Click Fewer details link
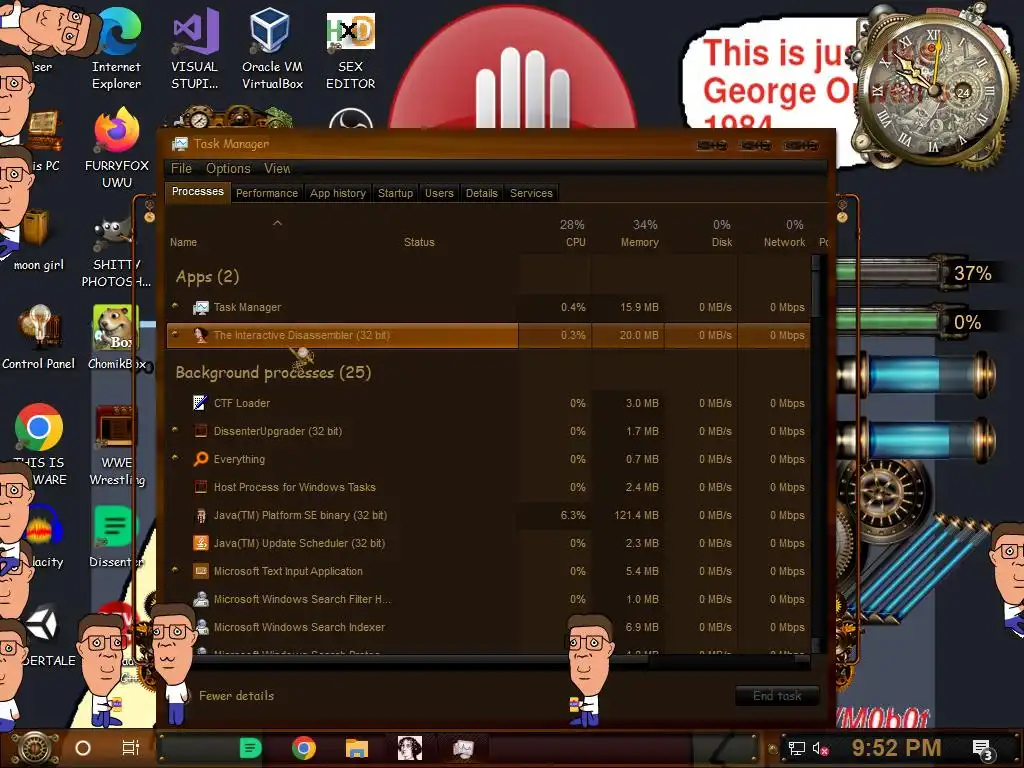This screenshot has height=768, width=1024. (236, 696)
